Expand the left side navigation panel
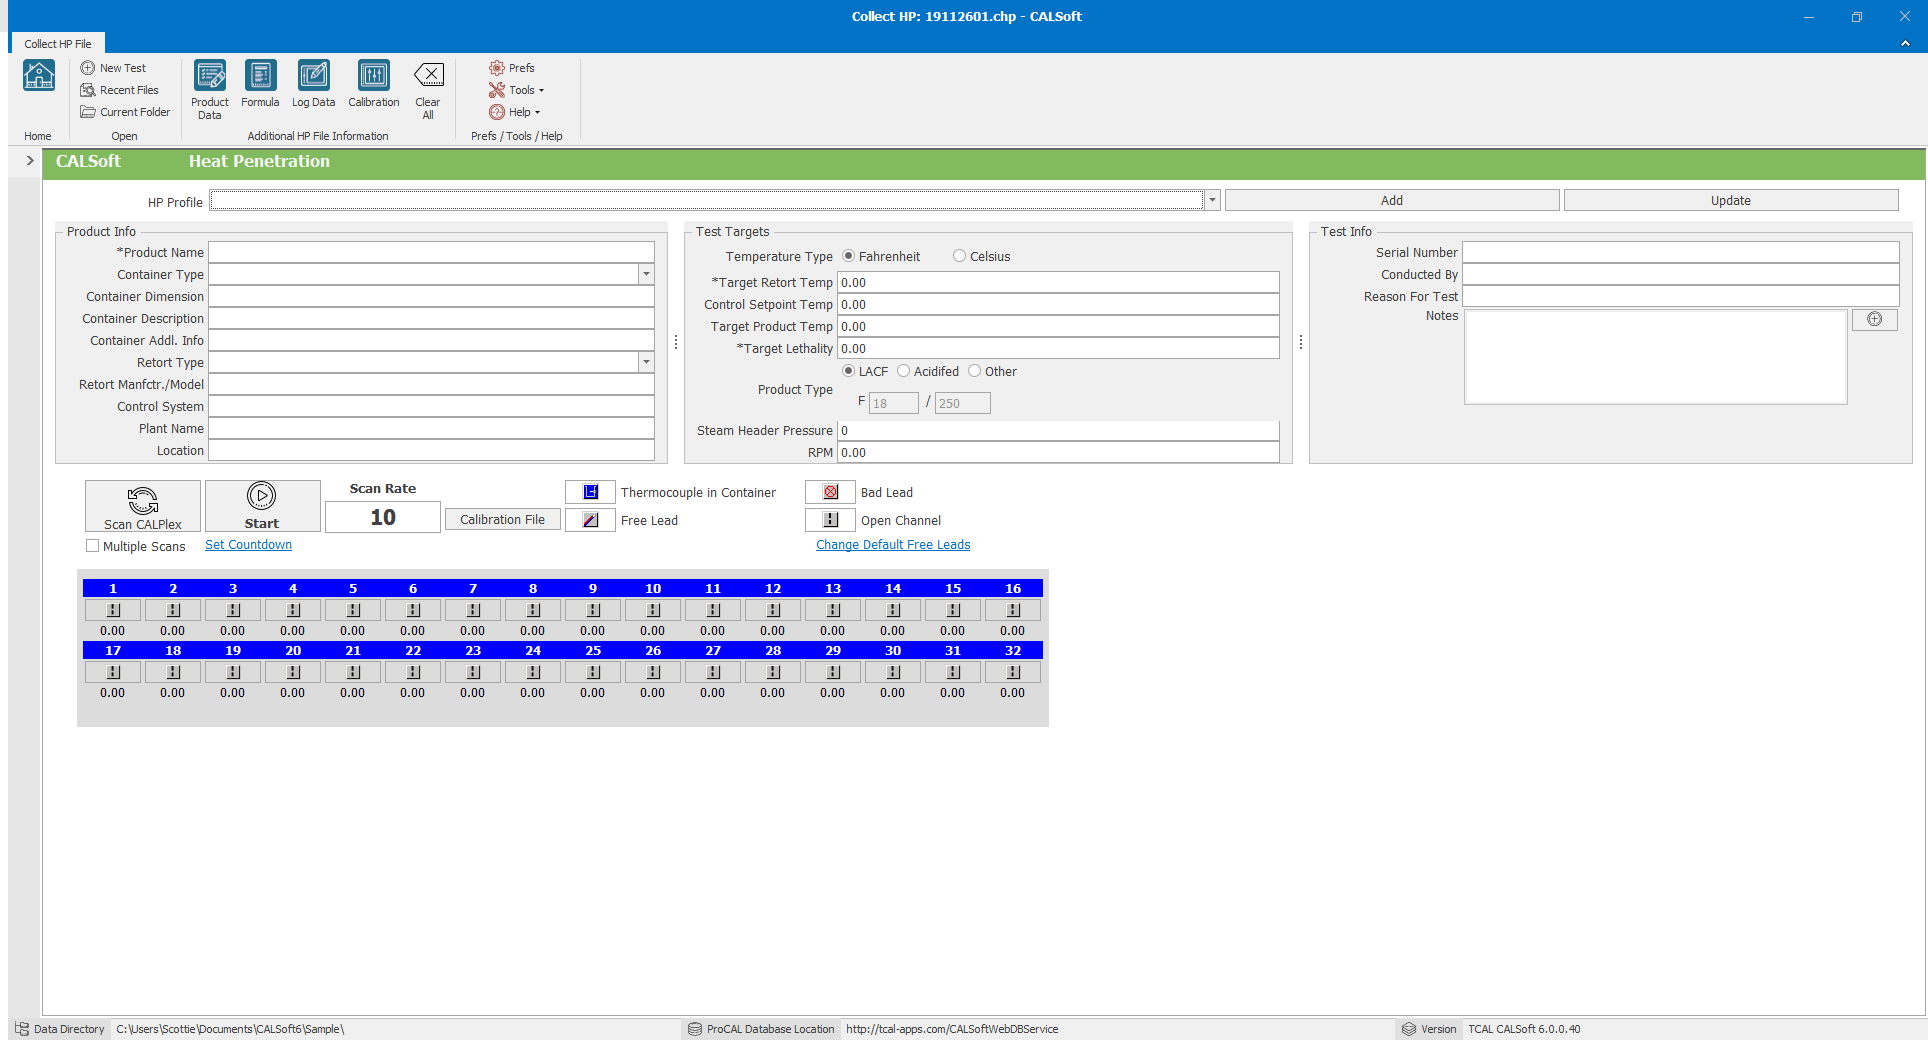 tap(30, 160)
